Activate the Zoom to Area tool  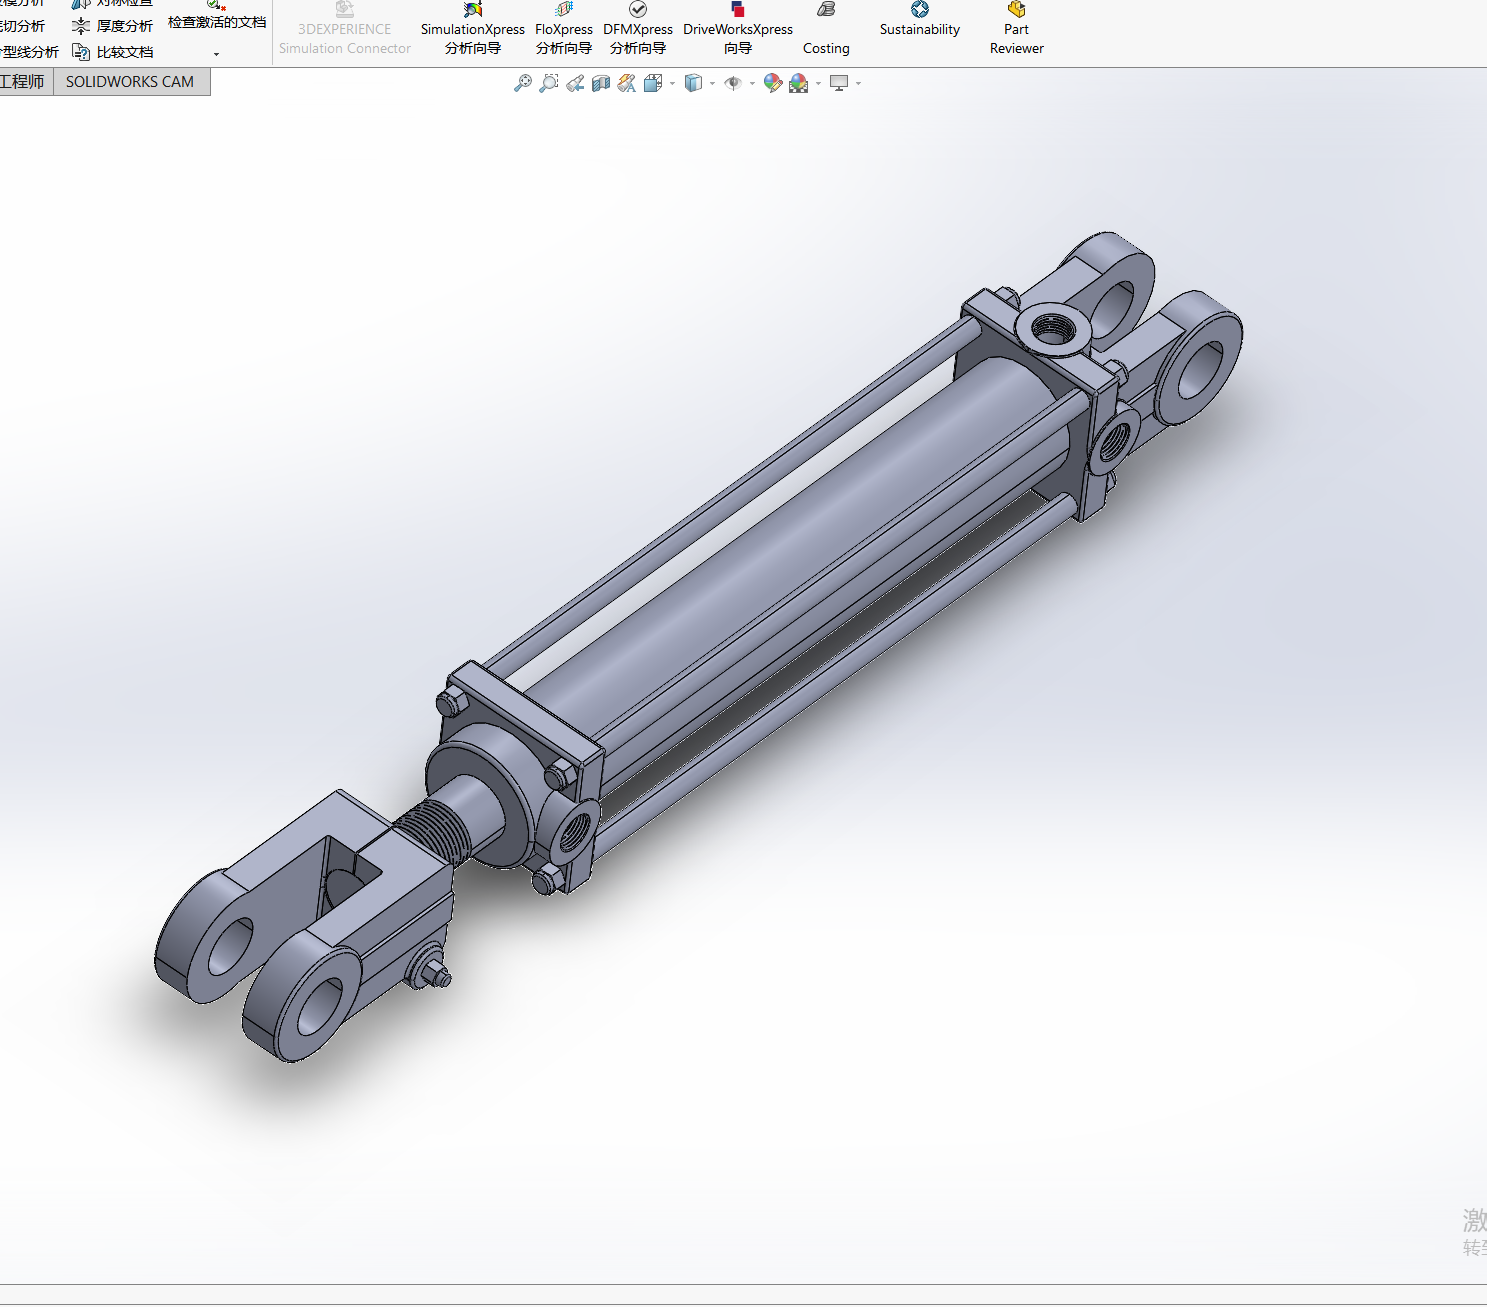click(549, 84)
